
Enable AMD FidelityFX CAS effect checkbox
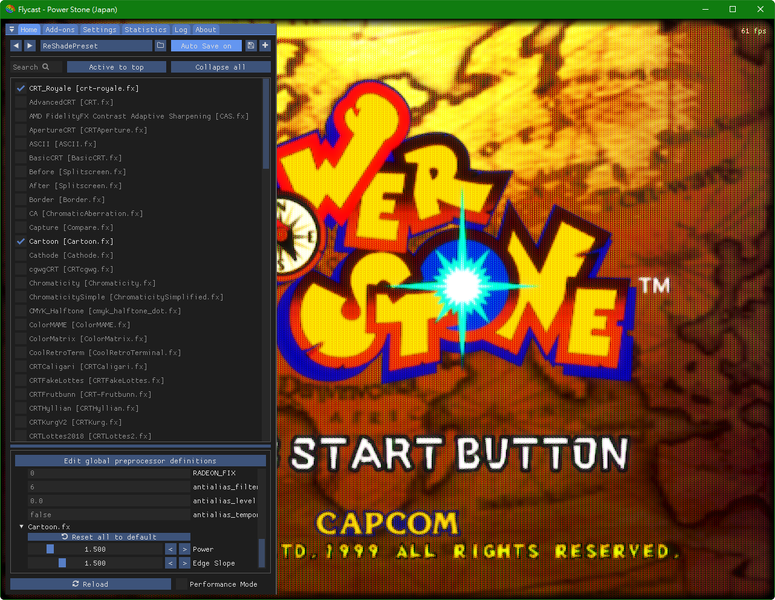(20, 116)
